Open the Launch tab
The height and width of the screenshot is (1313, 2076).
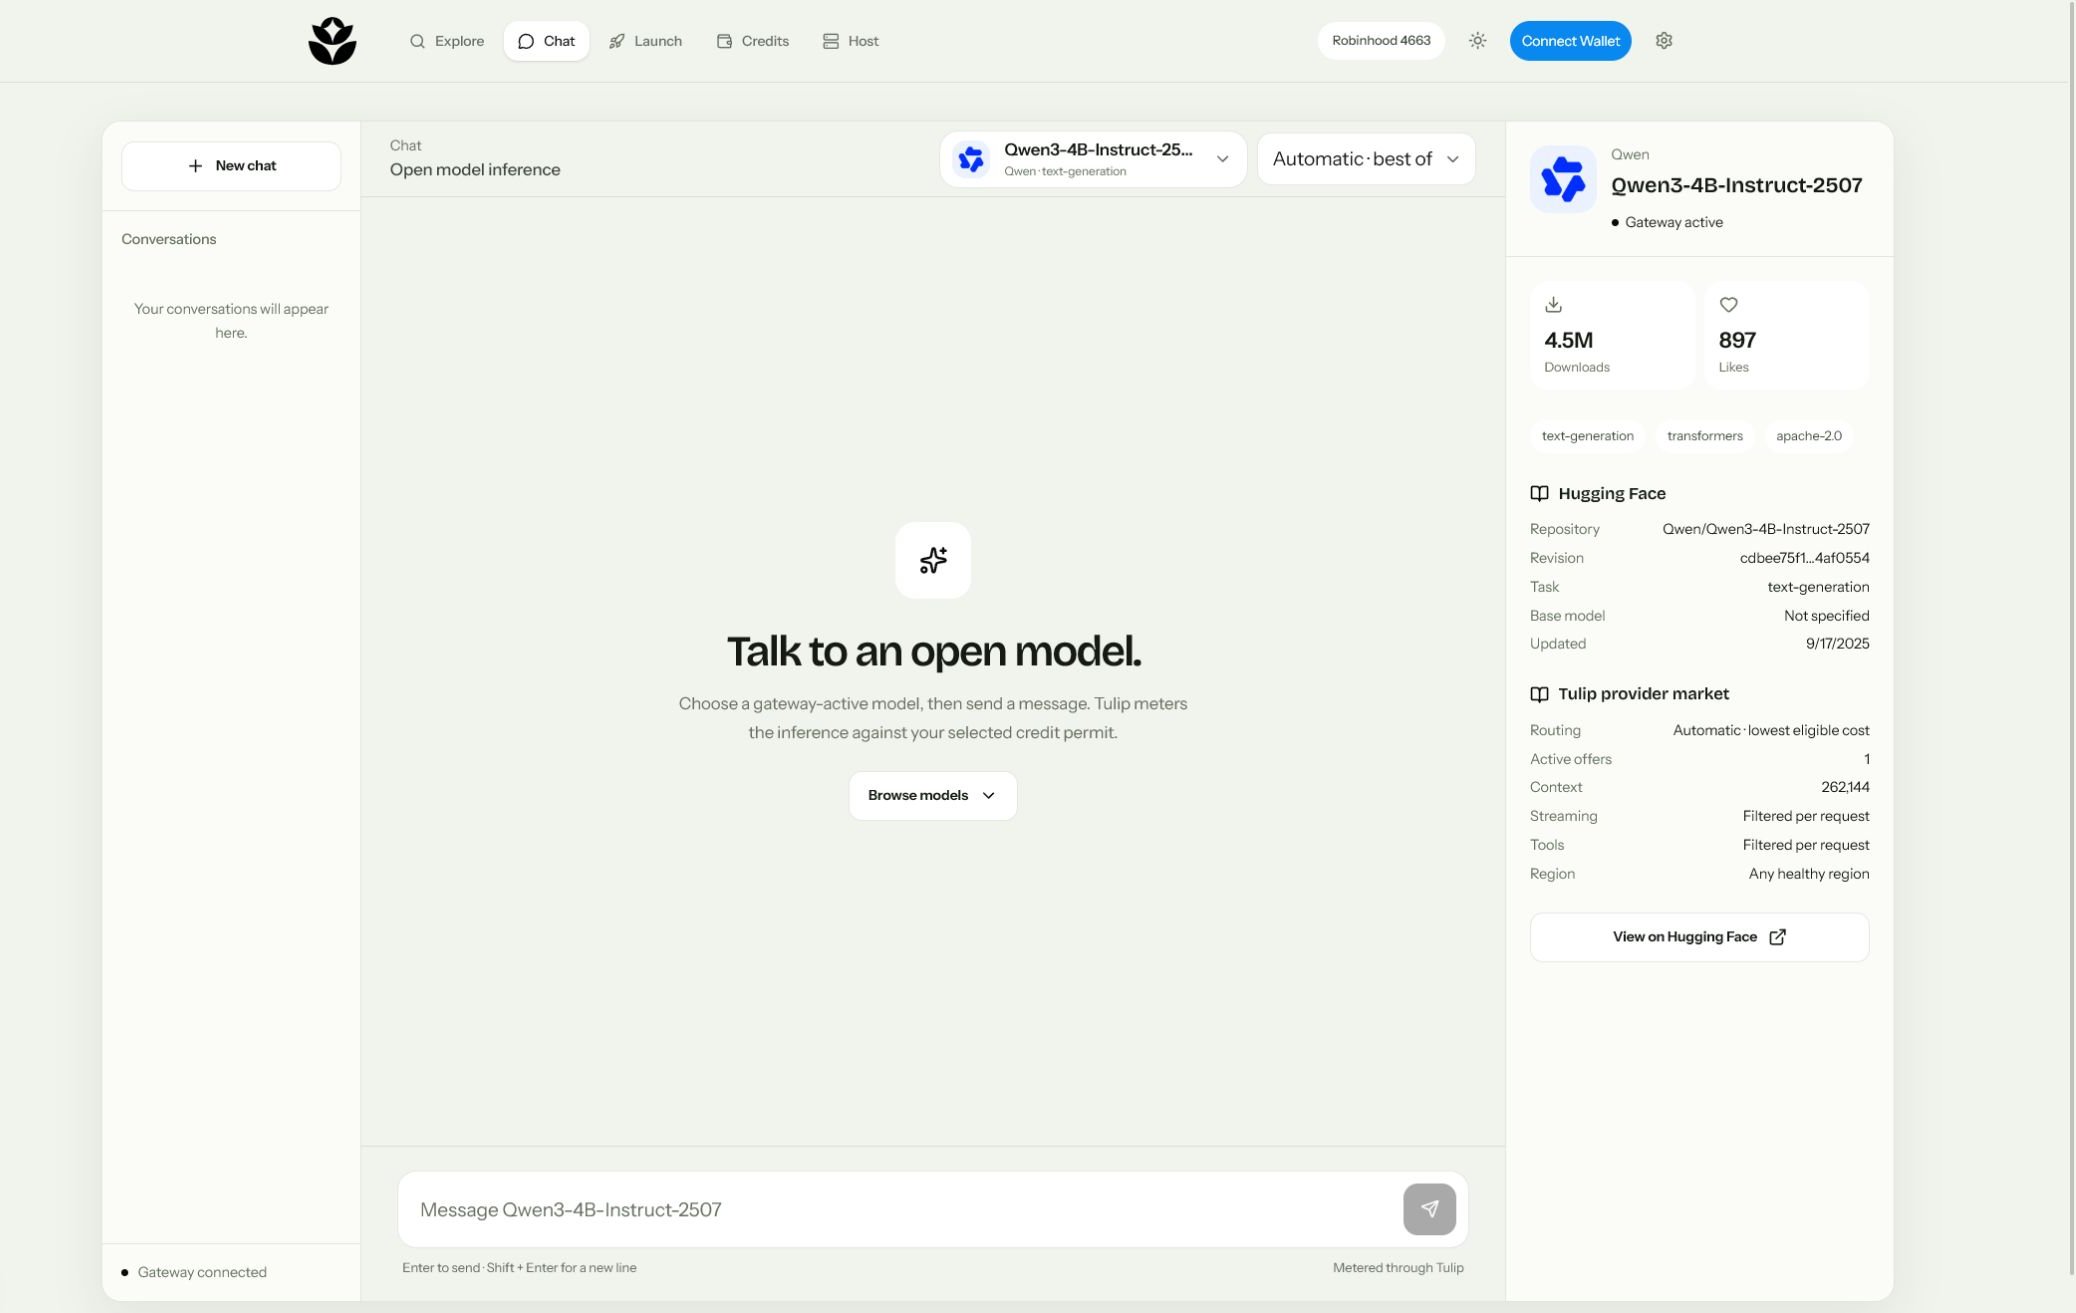click(646, 41)
